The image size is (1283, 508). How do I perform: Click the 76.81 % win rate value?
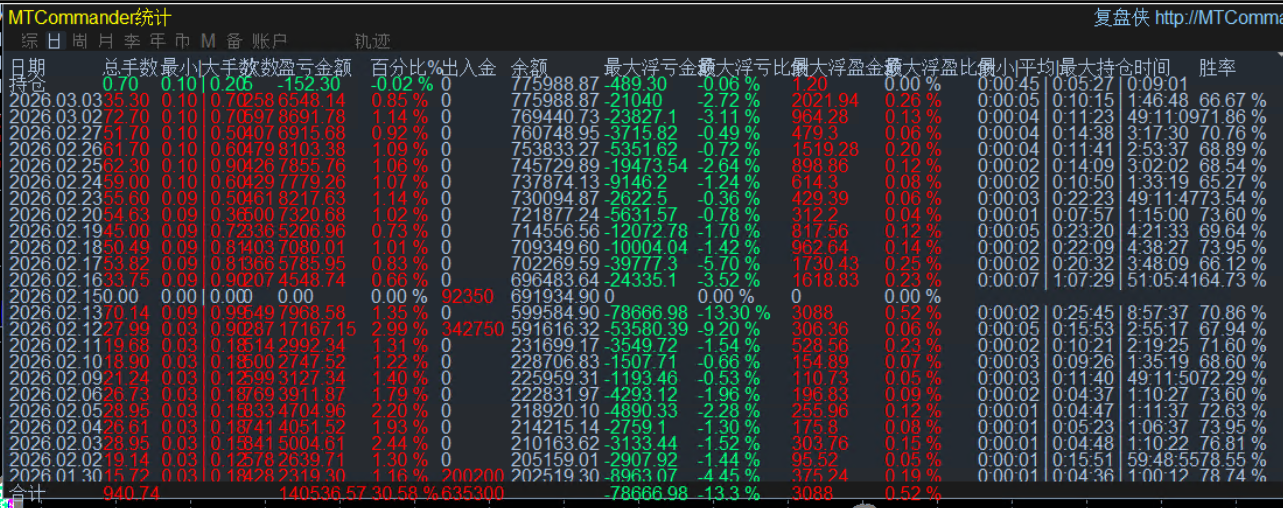tap(1233, 443)
